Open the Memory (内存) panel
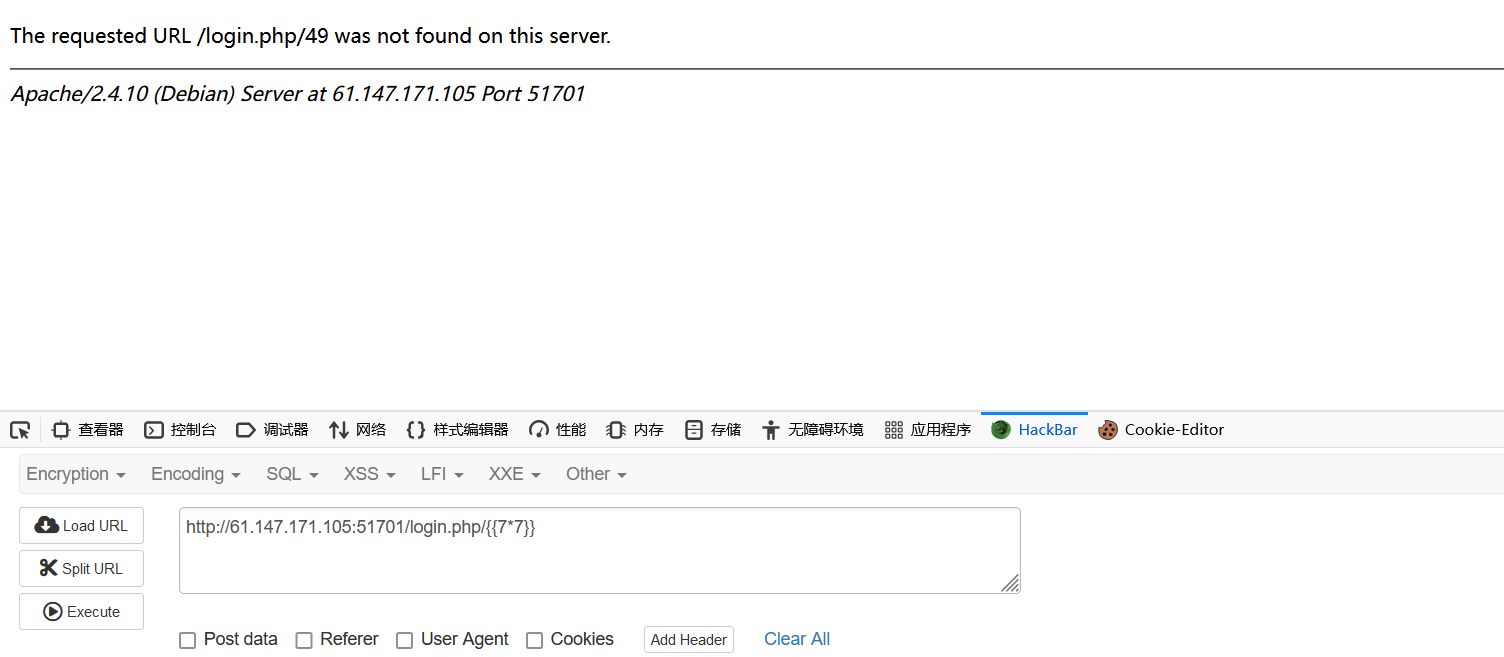1504x657 pixels. point(635,430)
